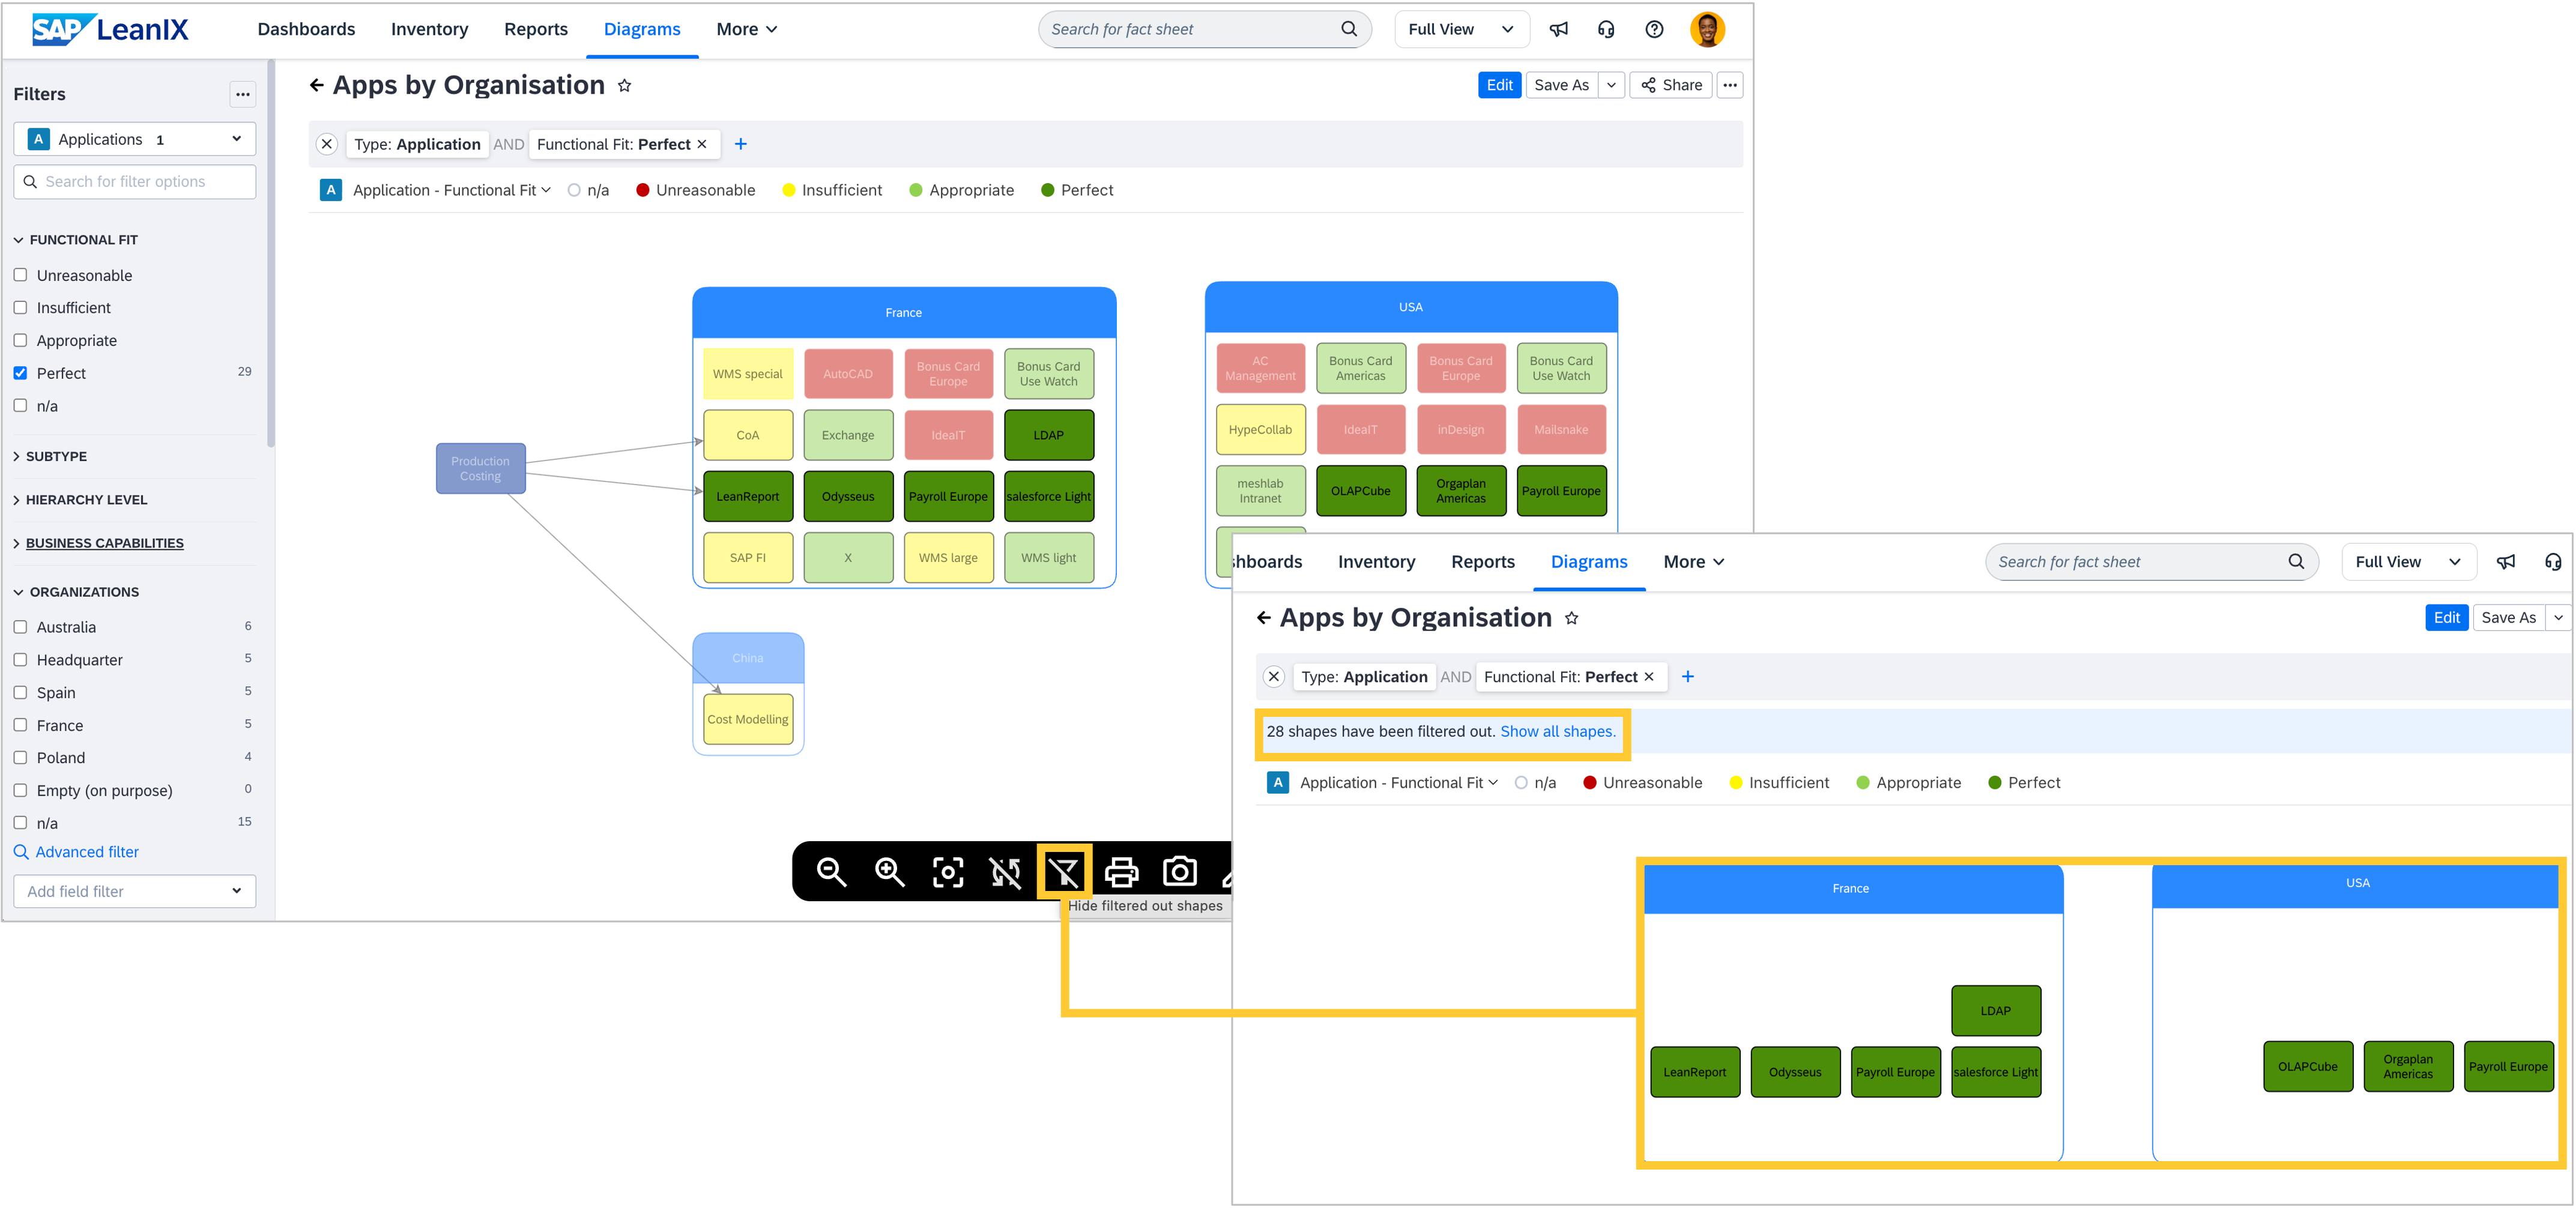
Task: Switch to the Inventory tab
Action: click(429, 29)
